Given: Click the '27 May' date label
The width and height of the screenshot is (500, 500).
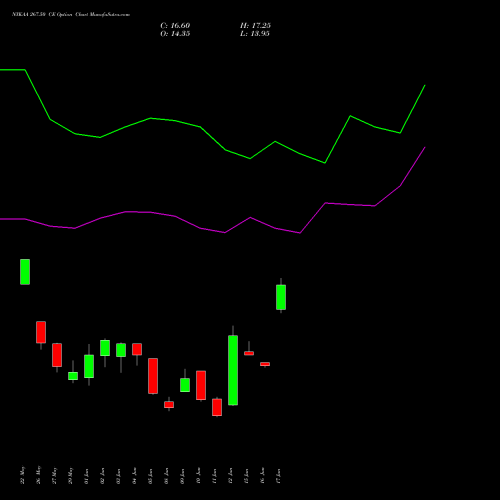Looking at the screenshot, I should tap(54, 475).
